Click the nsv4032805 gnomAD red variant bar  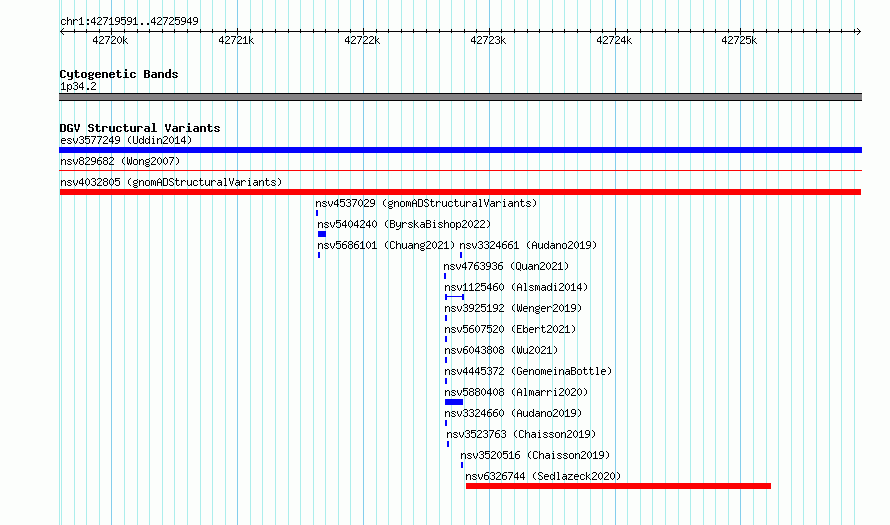tap(460, 192)
